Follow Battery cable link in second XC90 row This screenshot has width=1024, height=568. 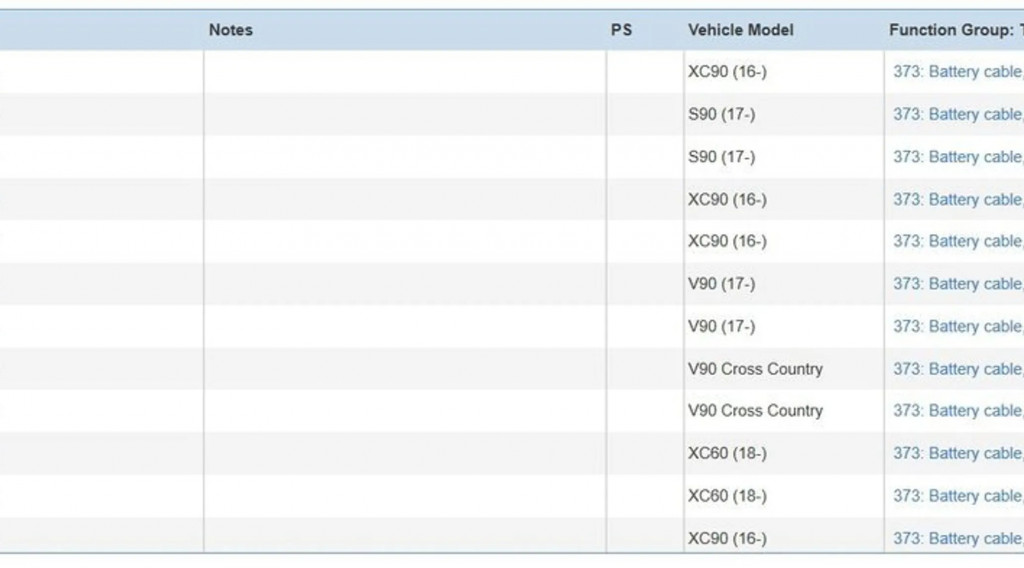(957, 200)
